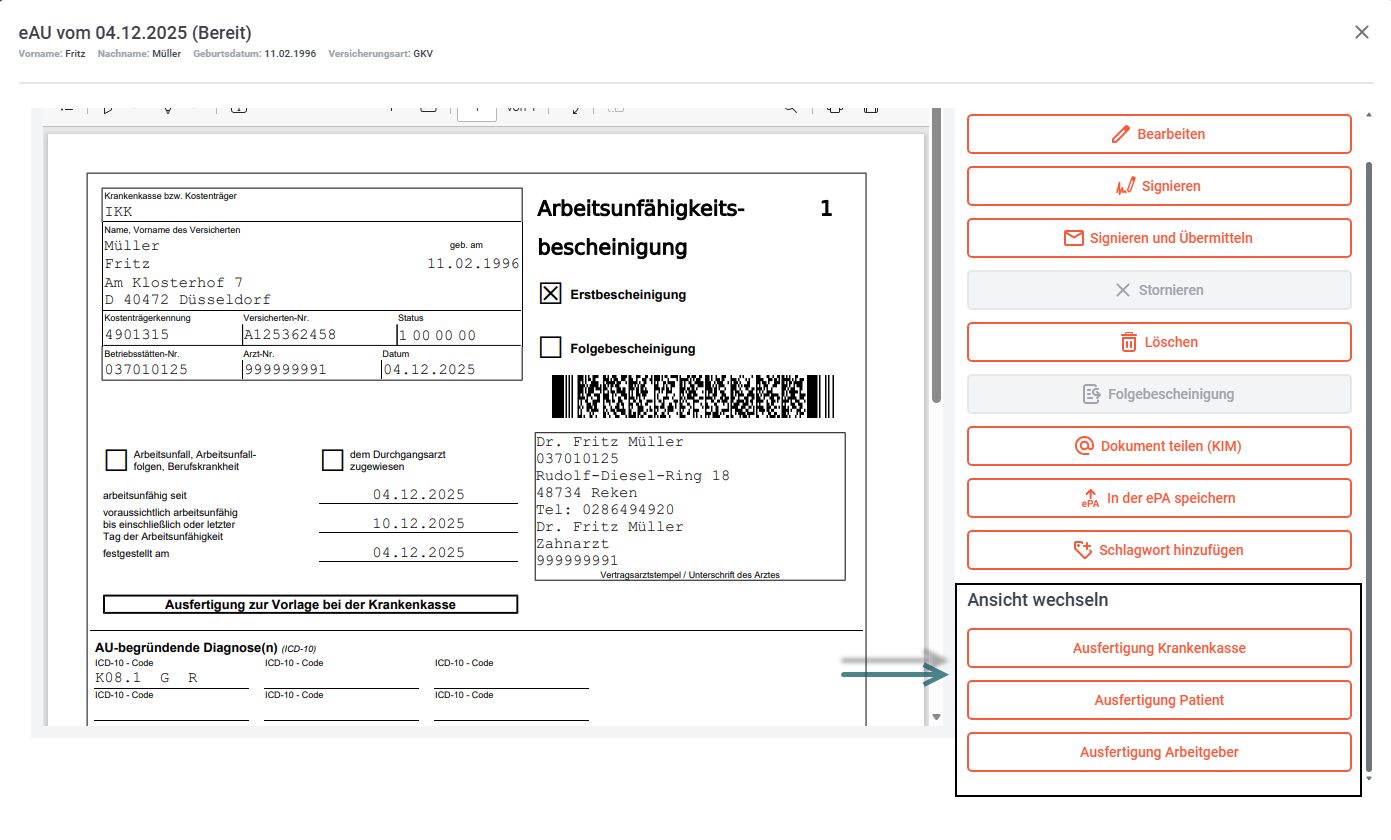
Task: Click the document icon on the Folgebescheinigung button
Action: pyautogui.click(x=1092, y=394)
